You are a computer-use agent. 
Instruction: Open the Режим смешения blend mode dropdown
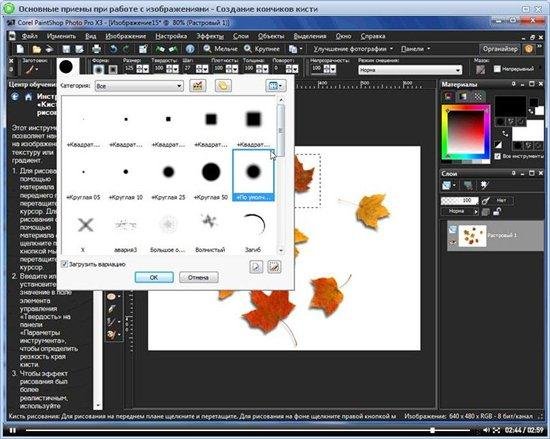tap(410, 70)
